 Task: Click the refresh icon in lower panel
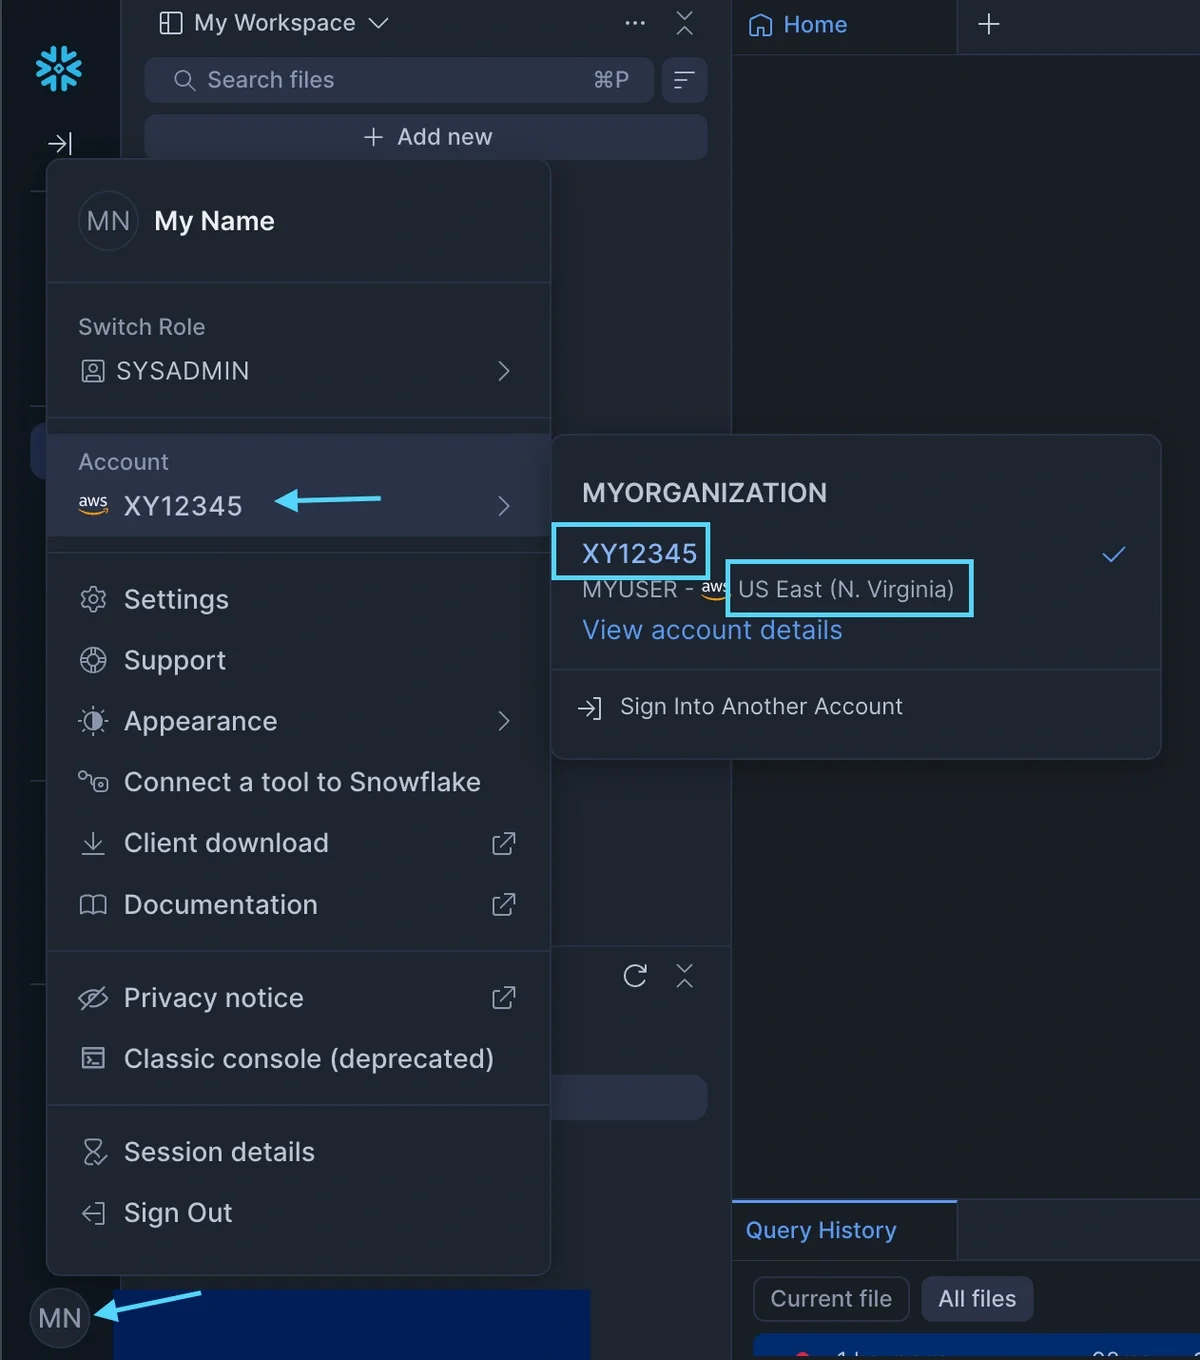pos(635,976)
